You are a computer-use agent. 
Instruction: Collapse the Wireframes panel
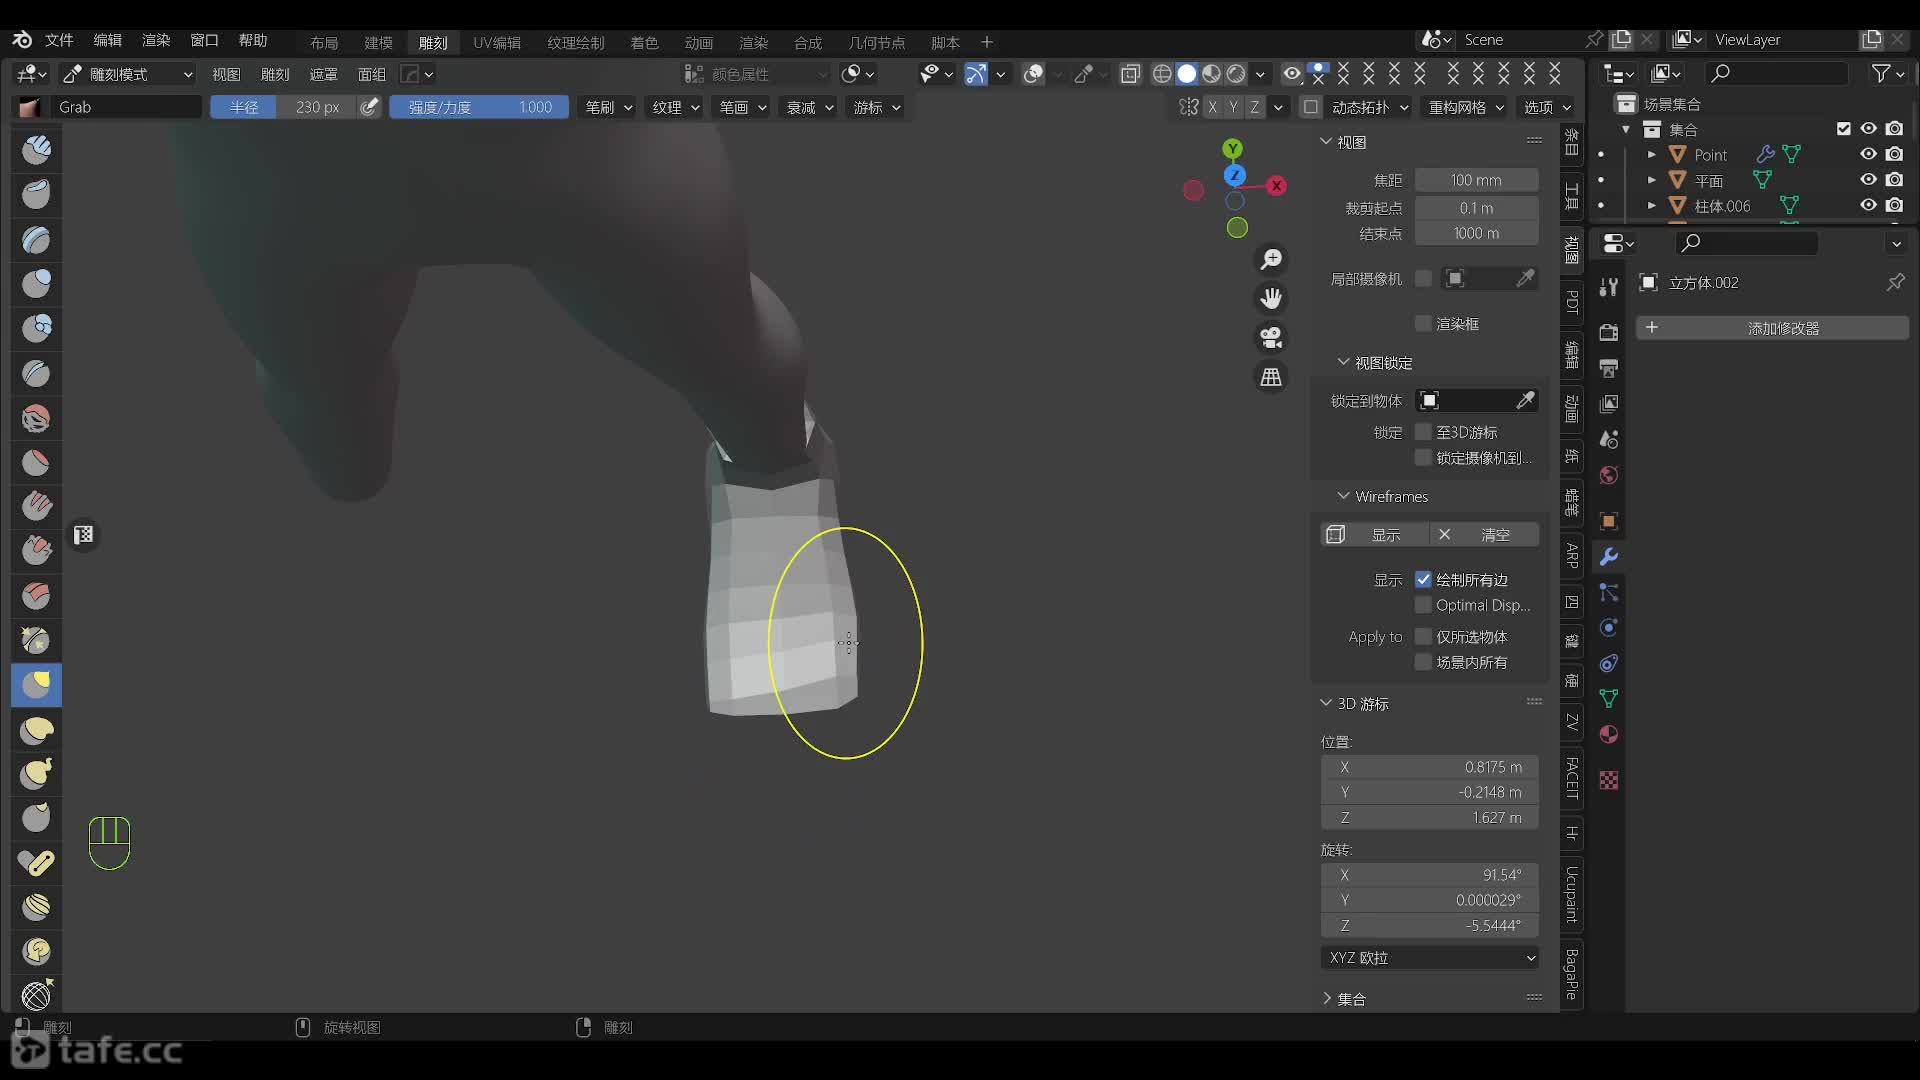tap(1344, 496)
